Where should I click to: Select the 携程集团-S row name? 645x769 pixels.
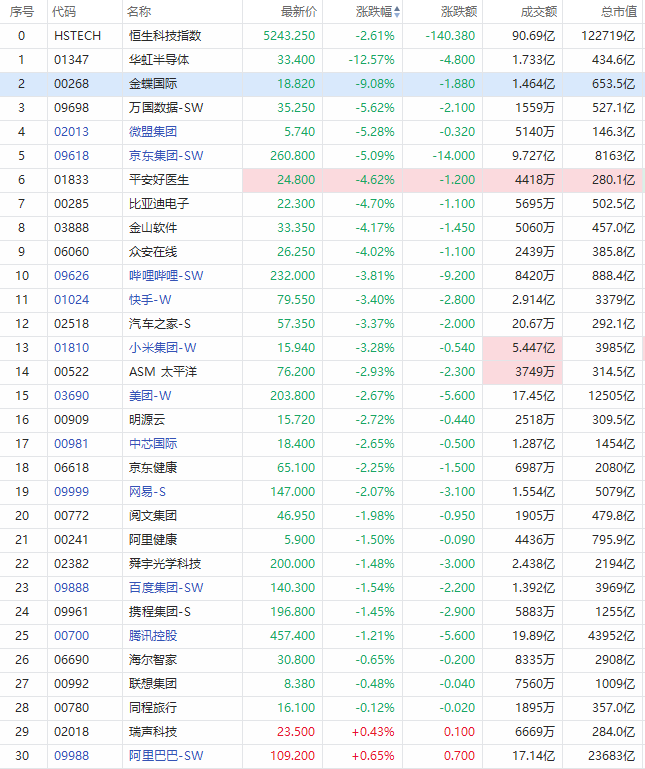point(159,612)
